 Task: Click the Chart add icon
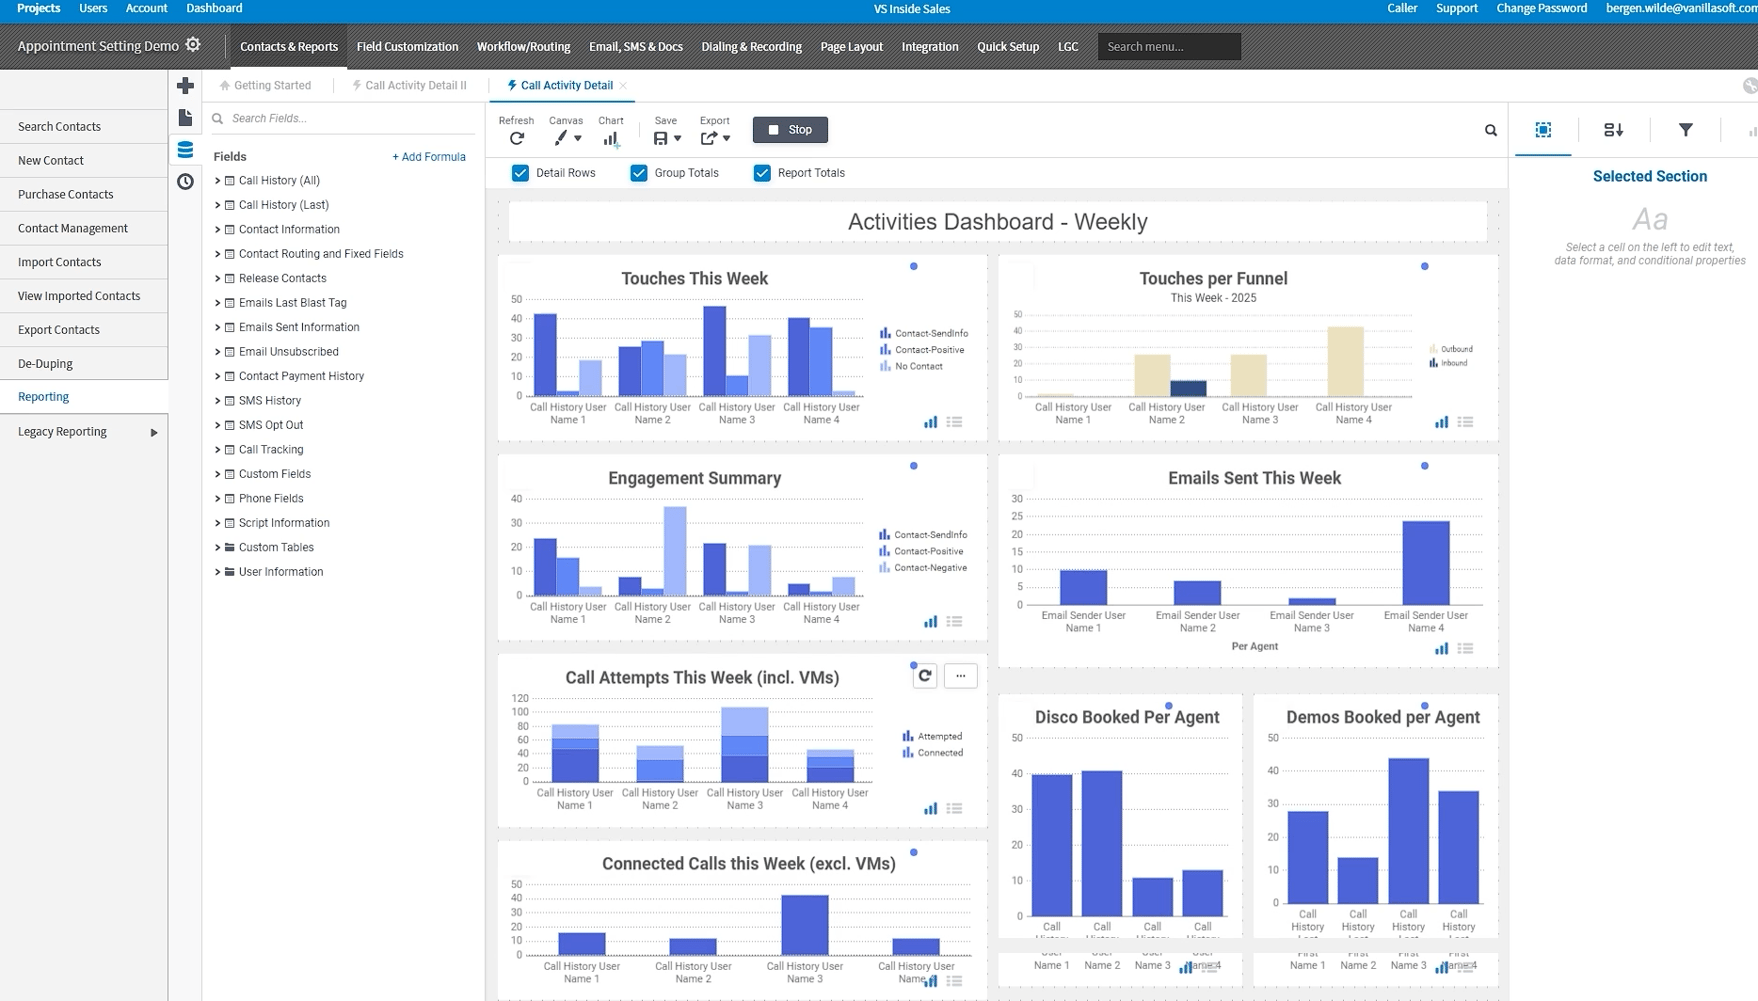pyautogui.click(x=611, y=139)
